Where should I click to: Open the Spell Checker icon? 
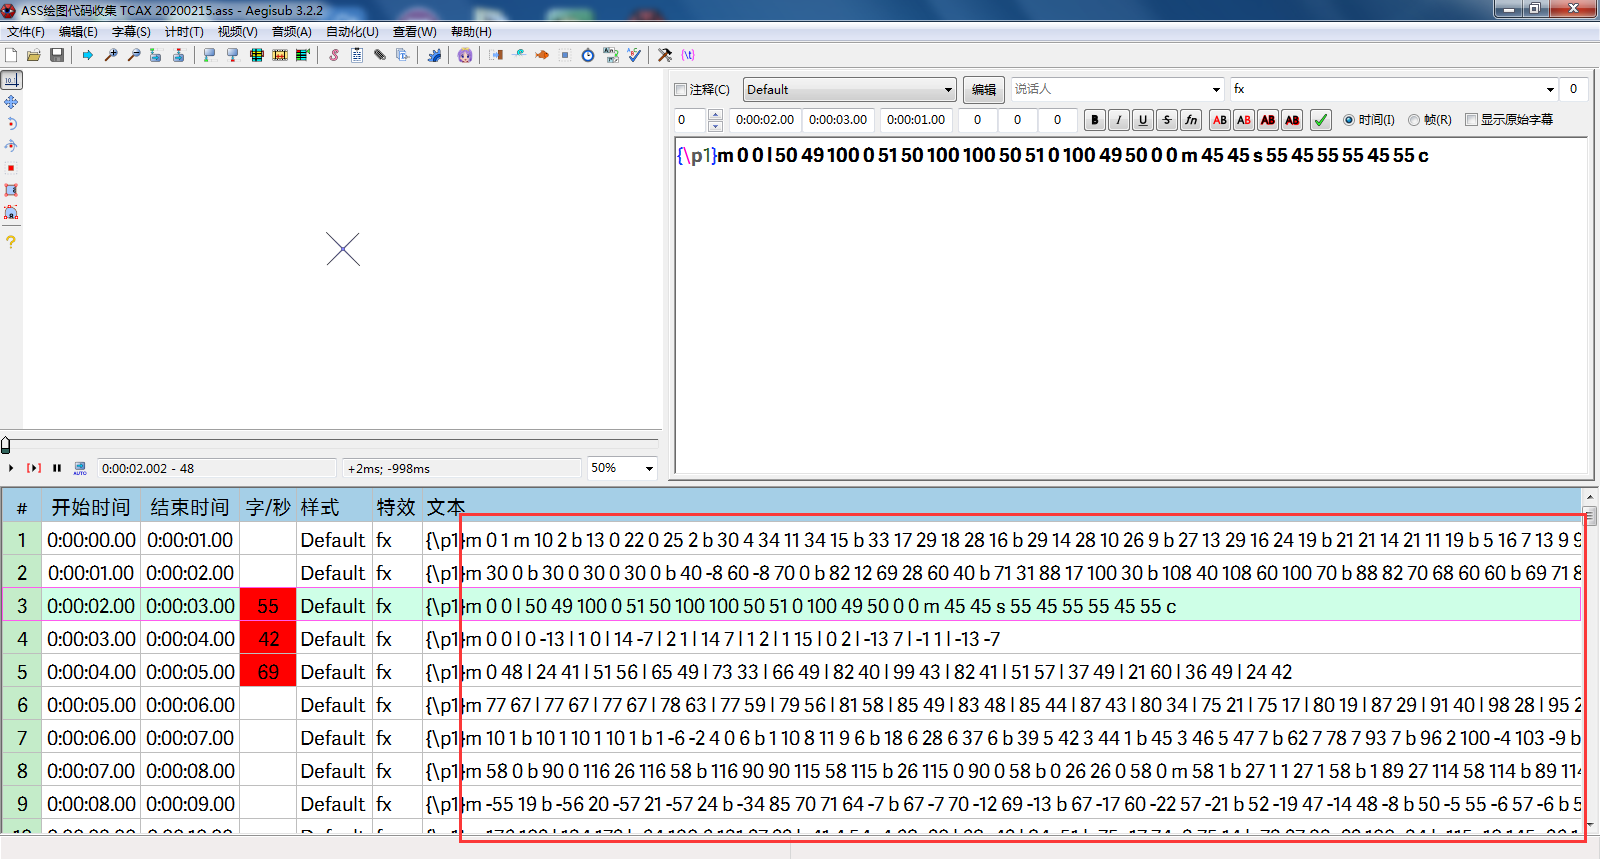pos(634,55)
